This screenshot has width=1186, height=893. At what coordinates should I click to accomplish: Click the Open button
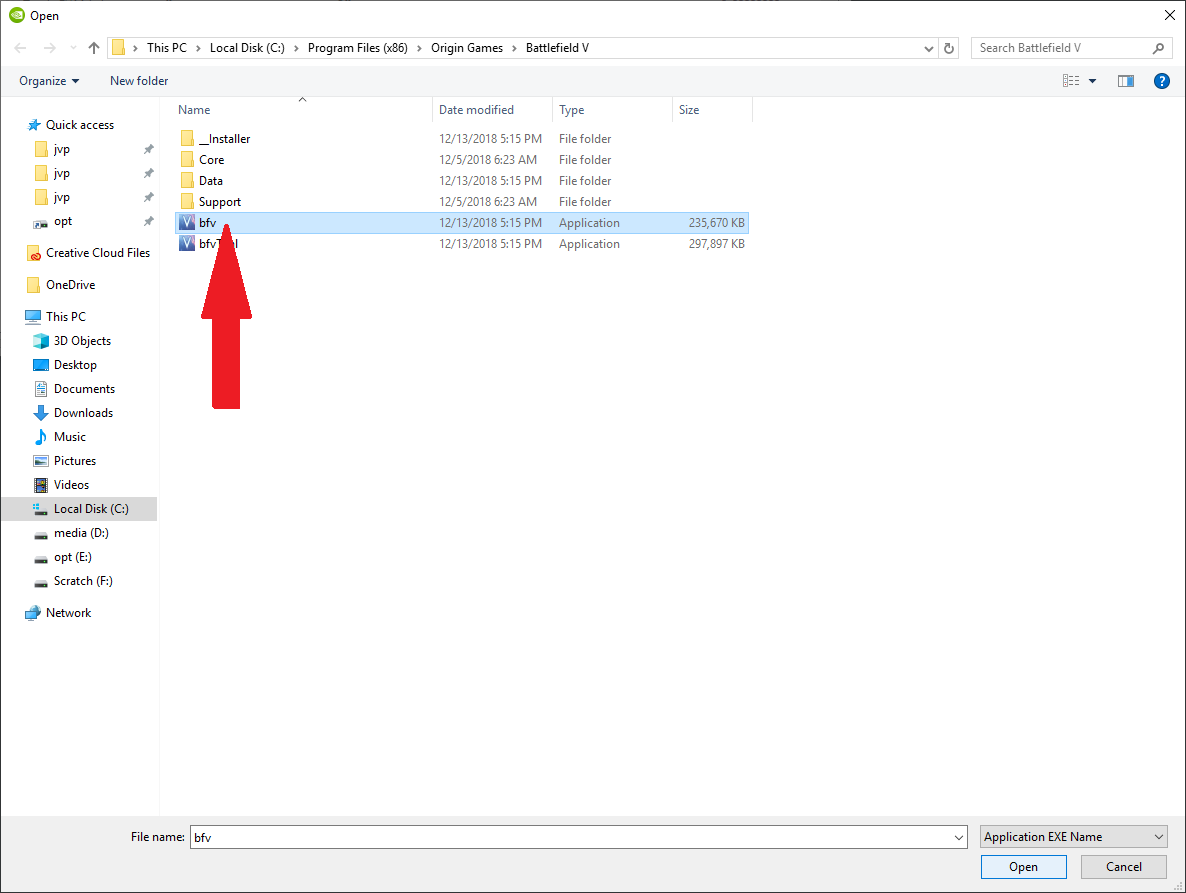(x=1023, y=867)
